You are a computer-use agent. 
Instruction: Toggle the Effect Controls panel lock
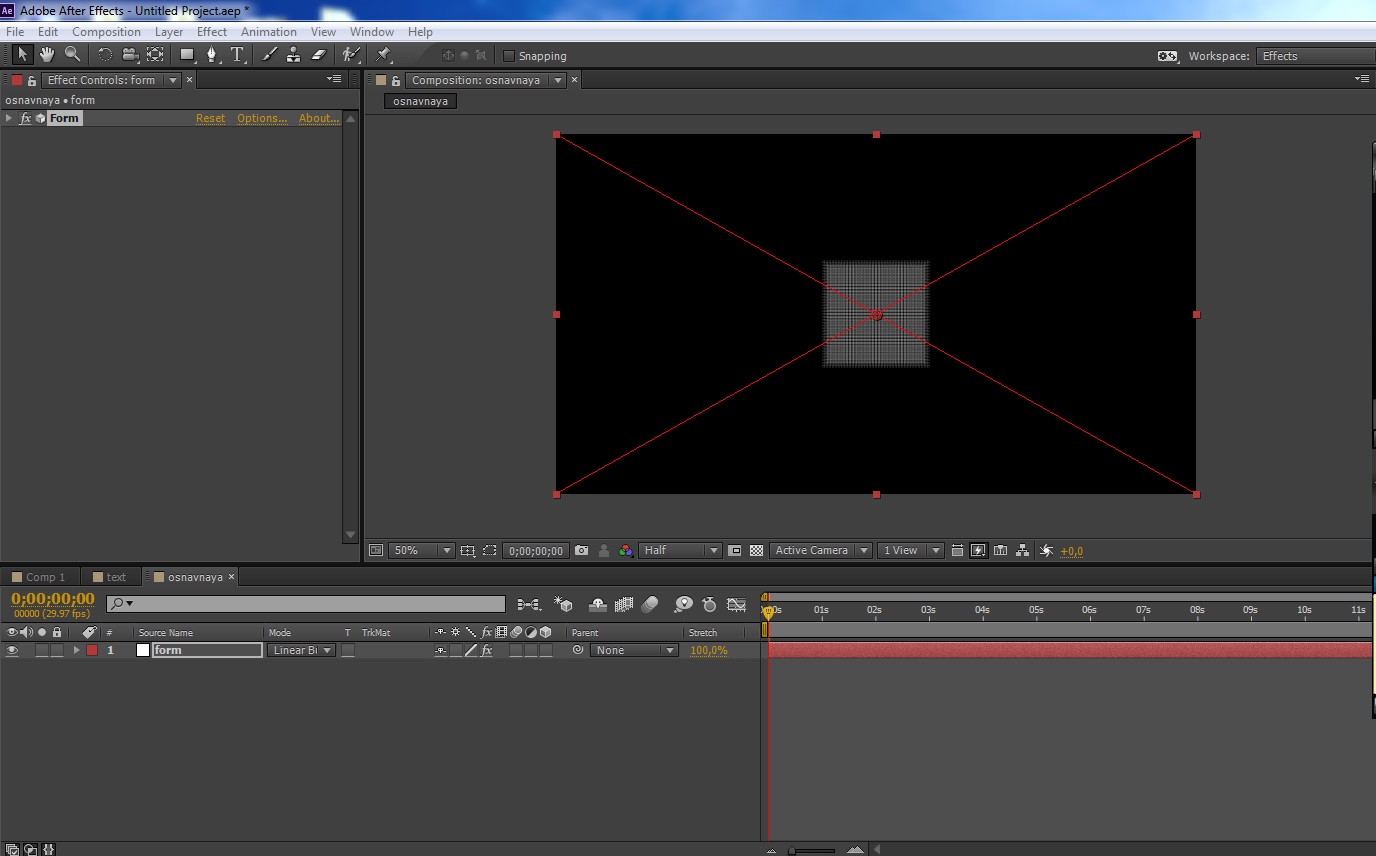tap(32, 80)
